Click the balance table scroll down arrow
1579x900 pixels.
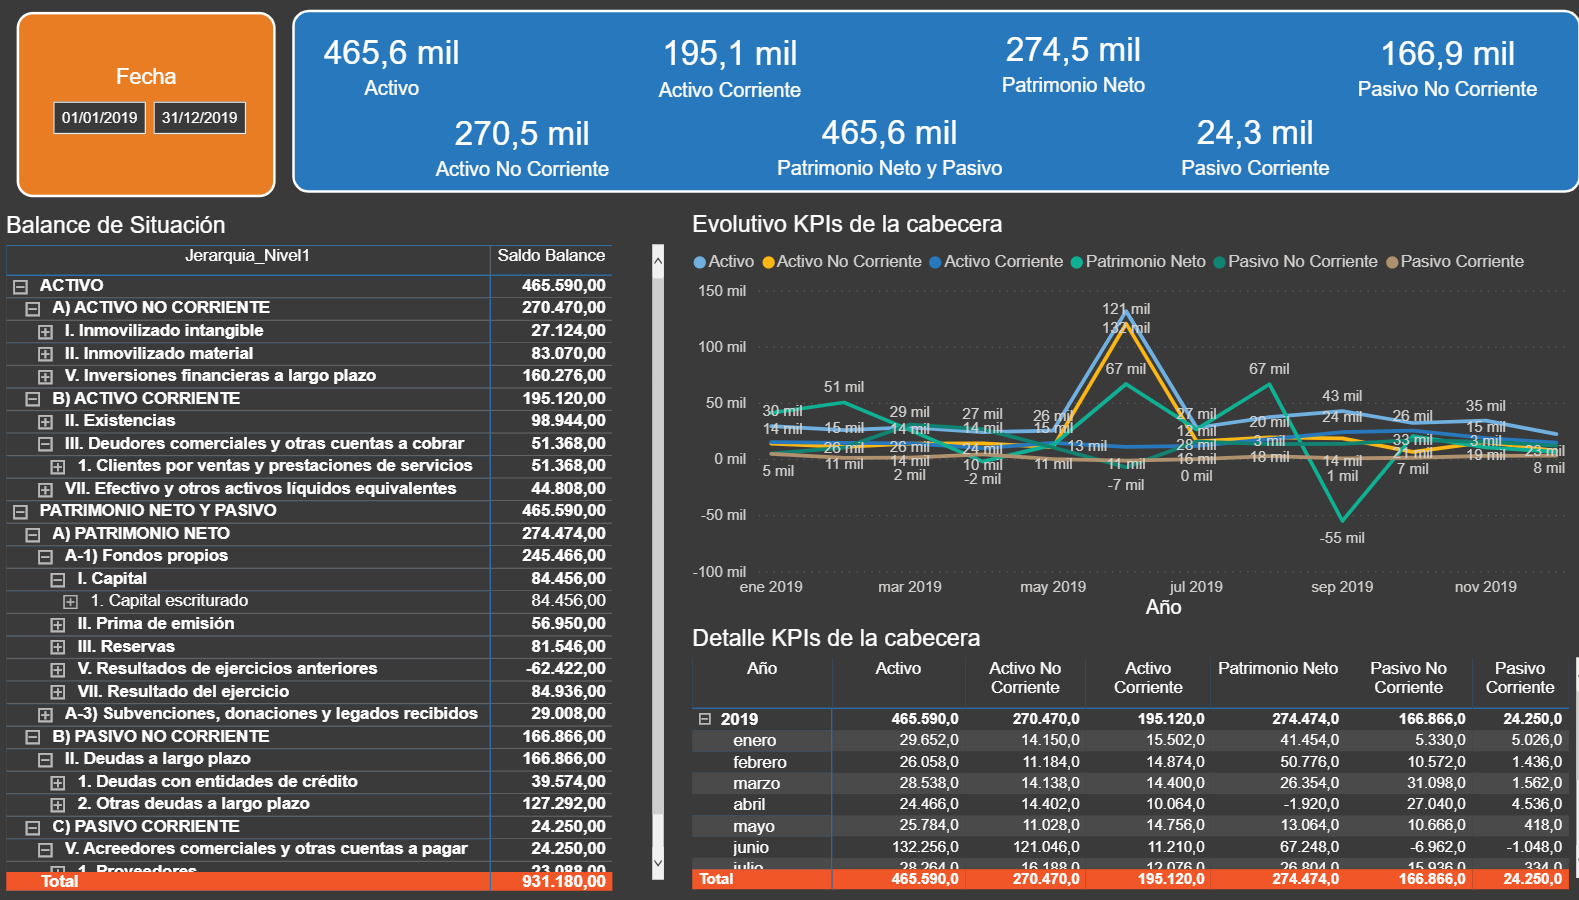tap(658, 862)
